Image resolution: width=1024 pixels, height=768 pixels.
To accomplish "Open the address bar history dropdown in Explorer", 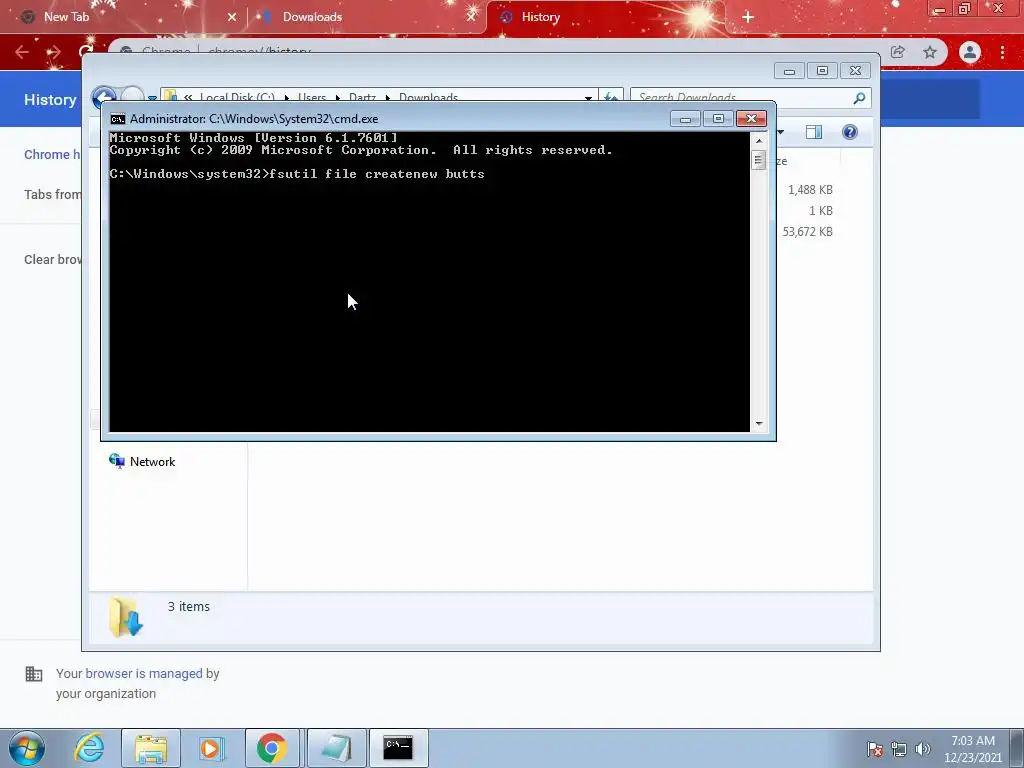I will pos(588,98).
